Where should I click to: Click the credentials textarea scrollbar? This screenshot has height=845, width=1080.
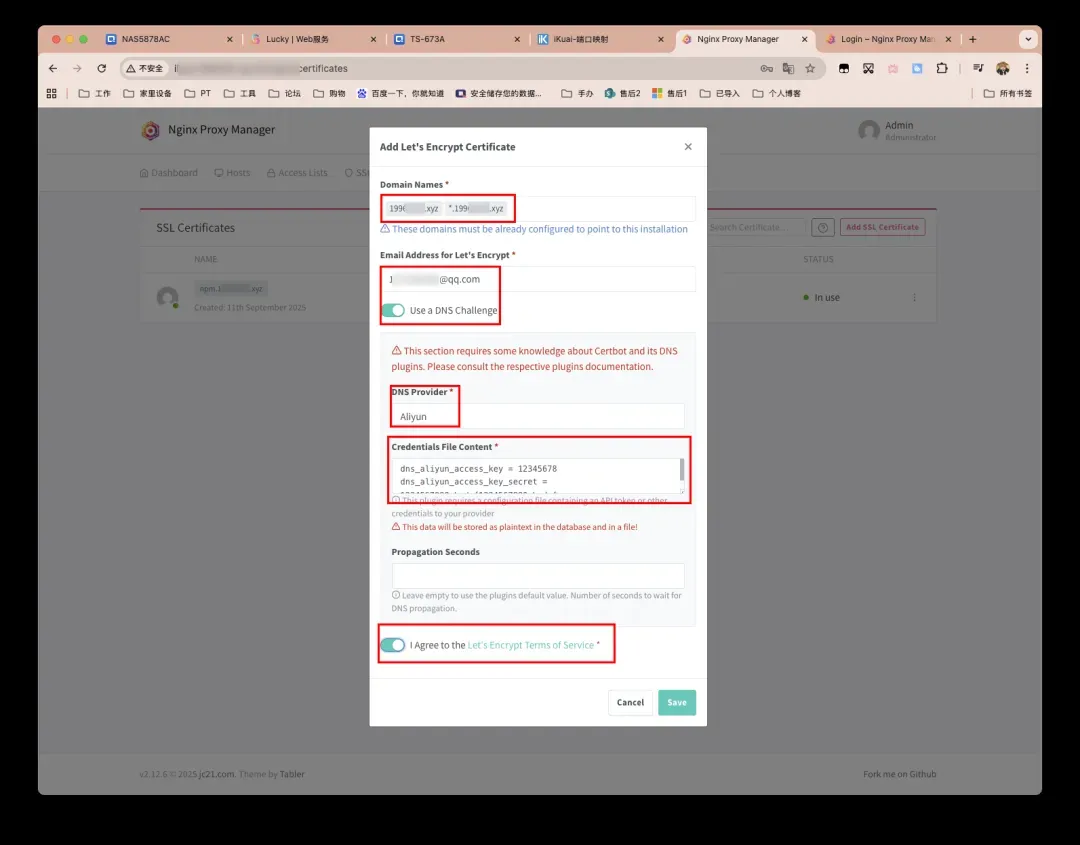coord(682,470)
